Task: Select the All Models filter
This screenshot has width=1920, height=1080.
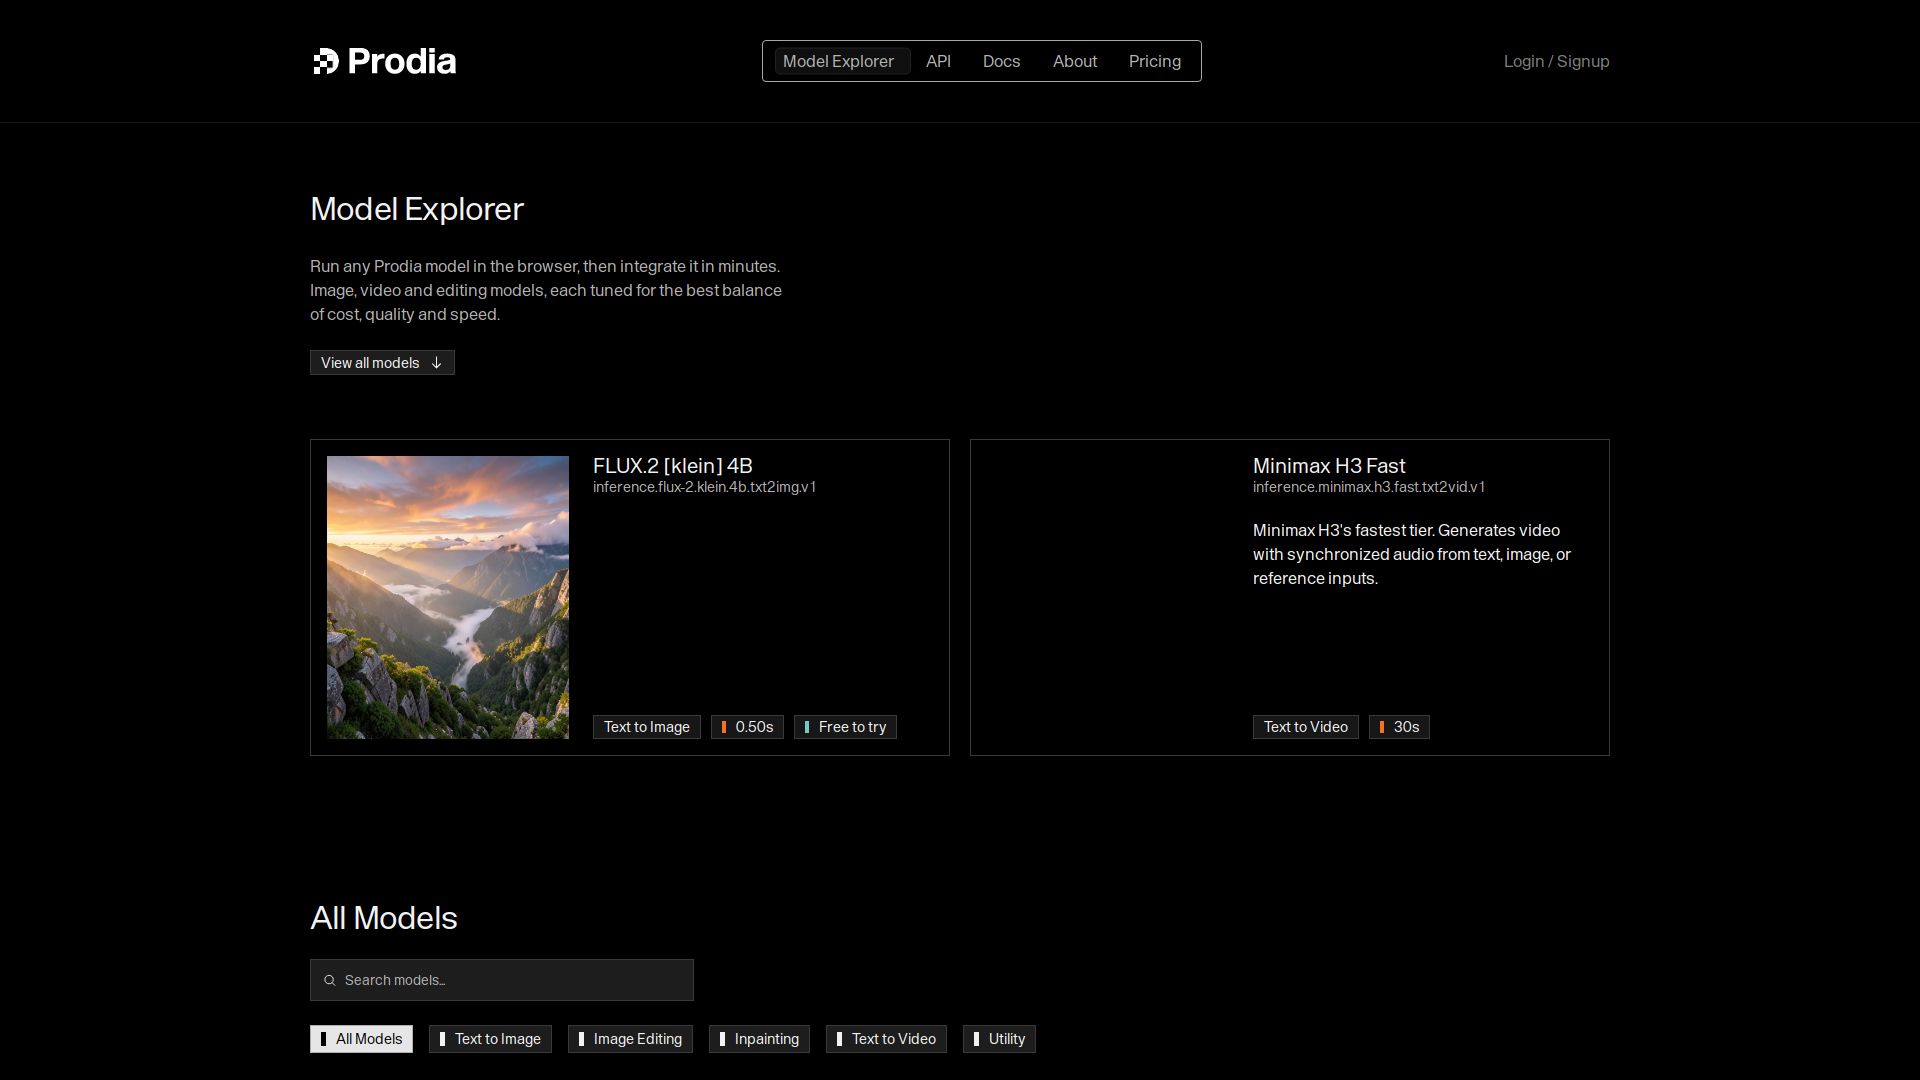Action: point(361,1039)
